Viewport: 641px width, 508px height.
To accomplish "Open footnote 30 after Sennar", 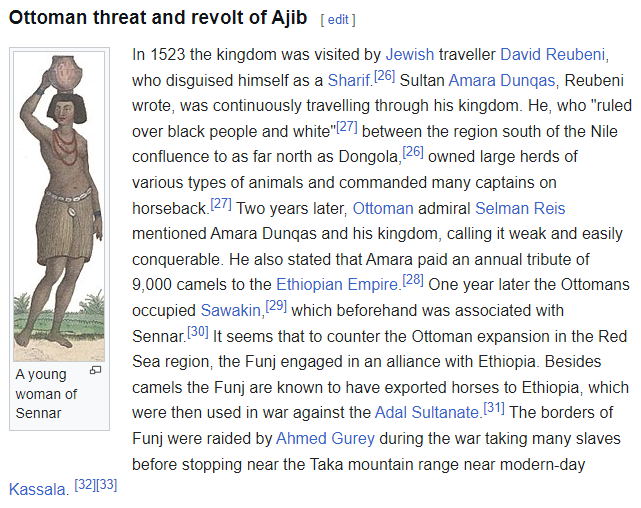I will pyautogui.click(x=198, y=330).
